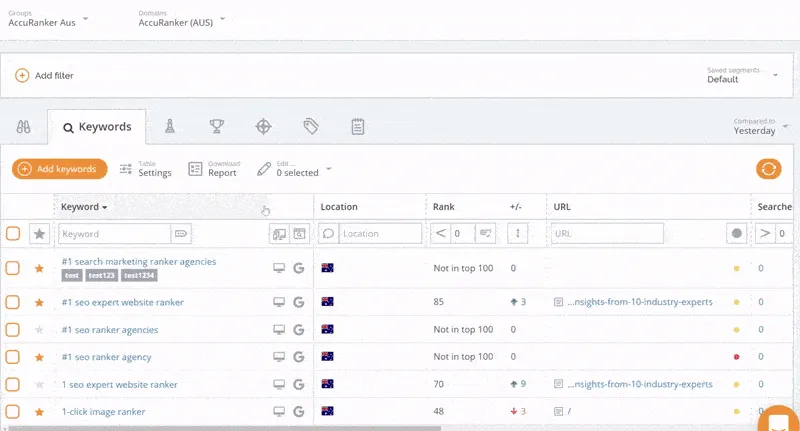Click the URL column header

pos(562,207)
